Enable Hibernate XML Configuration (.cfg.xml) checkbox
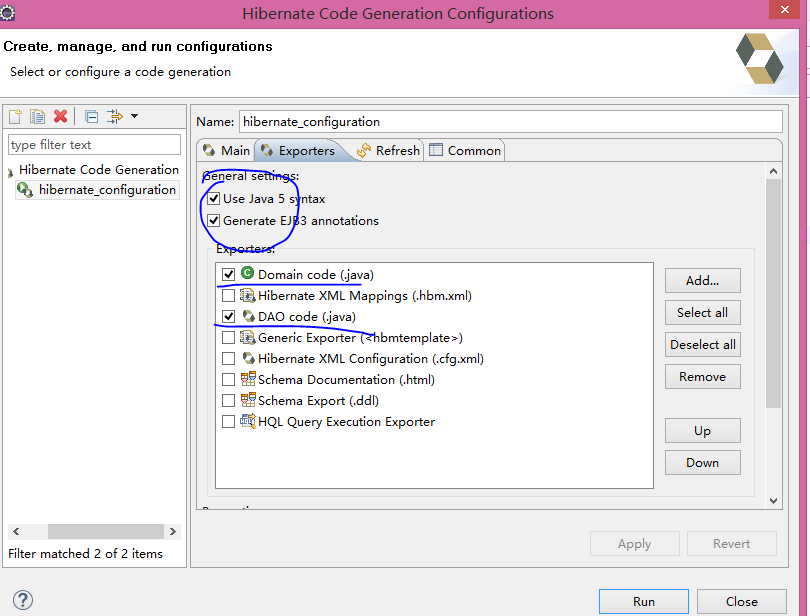This screenshot has width=810, height=616. 228,359
